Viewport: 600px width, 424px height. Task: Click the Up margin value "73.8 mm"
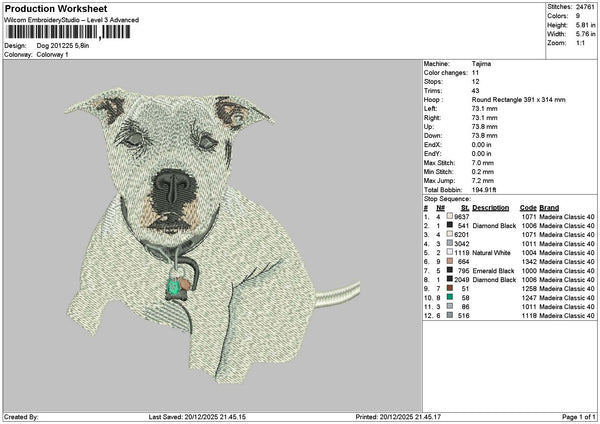pos(484,127)
